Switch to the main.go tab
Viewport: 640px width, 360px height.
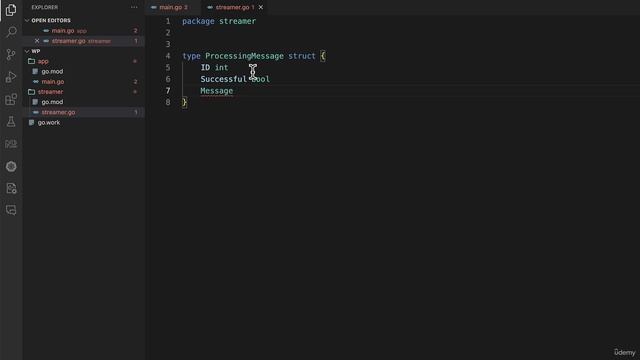(173, 7)
